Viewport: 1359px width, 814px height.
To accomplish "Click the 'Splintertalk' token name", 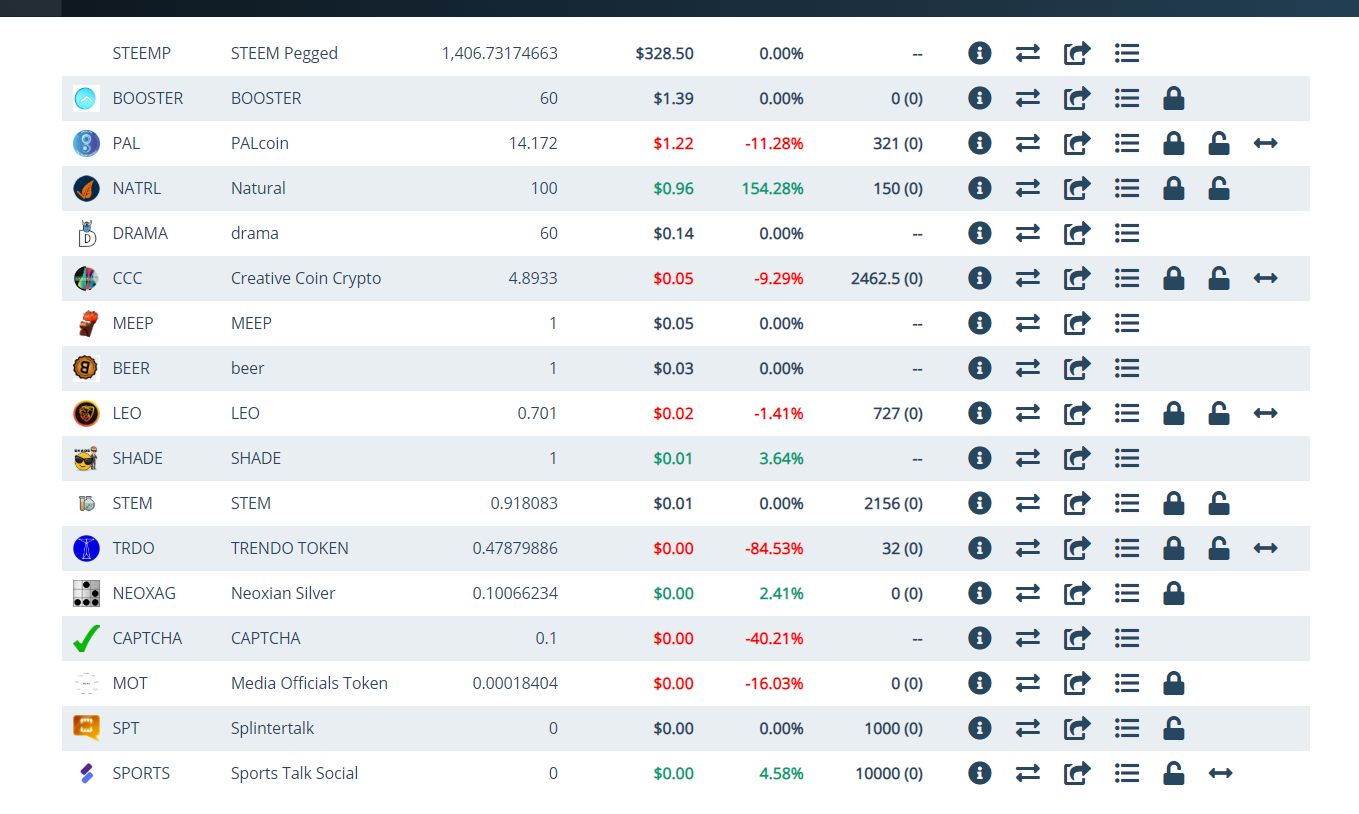I will 272,728.
